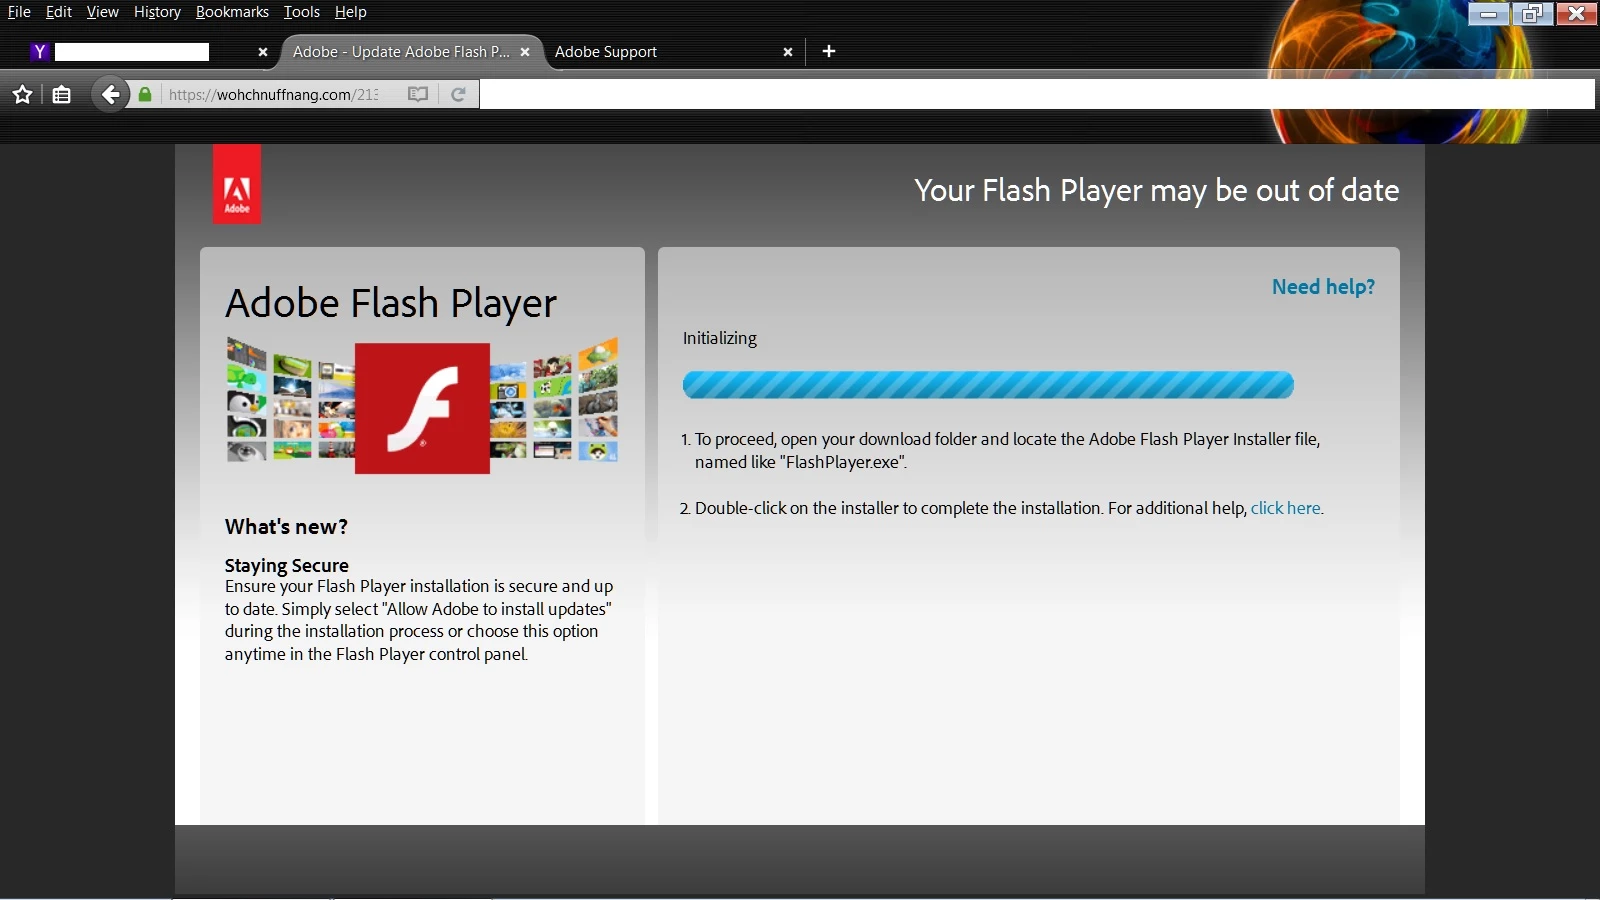
Task: Open a new tab with the plus icon
Action: coord(828,51)
